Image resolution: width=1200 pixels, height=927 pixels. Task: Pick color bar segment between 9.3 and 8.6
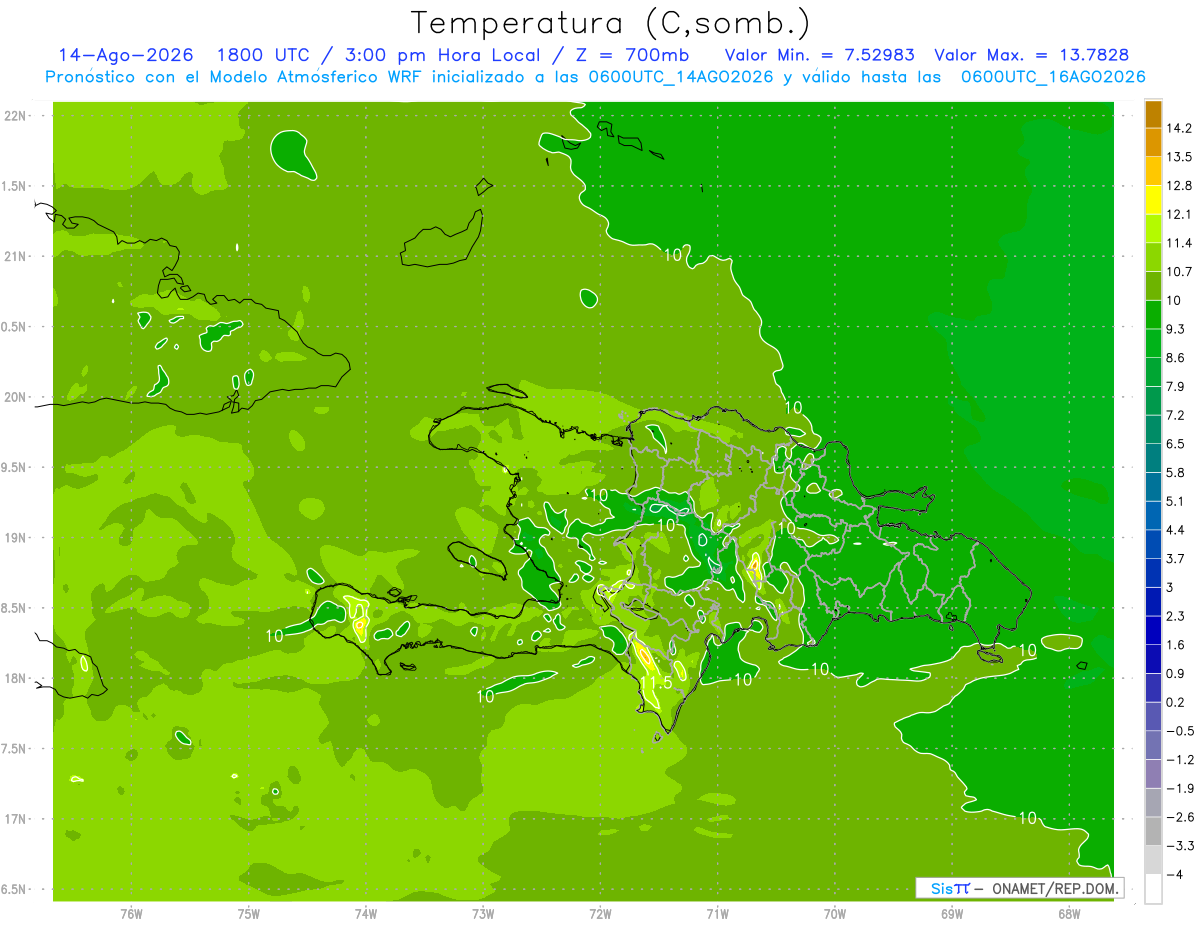(x=1153, y=343)
